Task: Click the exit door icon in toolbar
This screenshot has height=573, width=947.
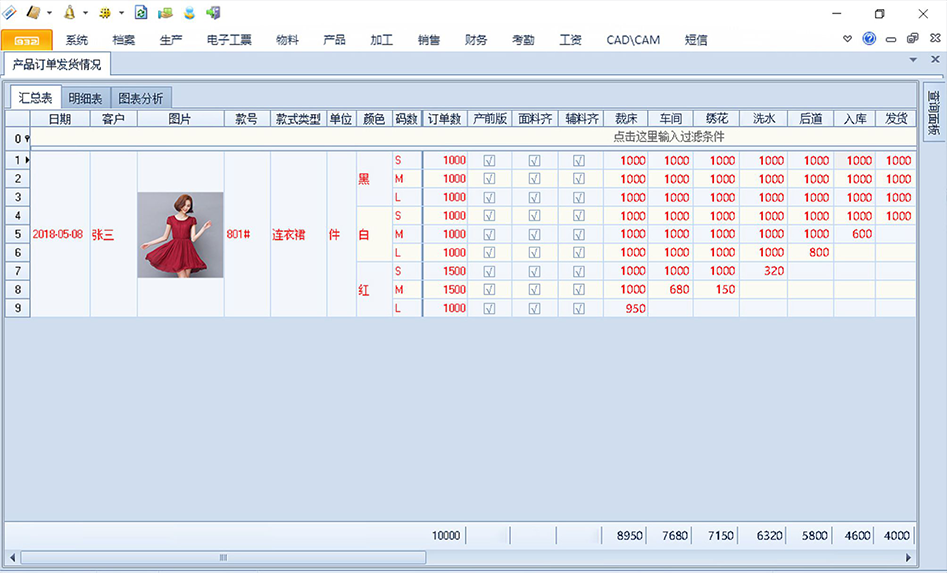Action: (213, 12)
